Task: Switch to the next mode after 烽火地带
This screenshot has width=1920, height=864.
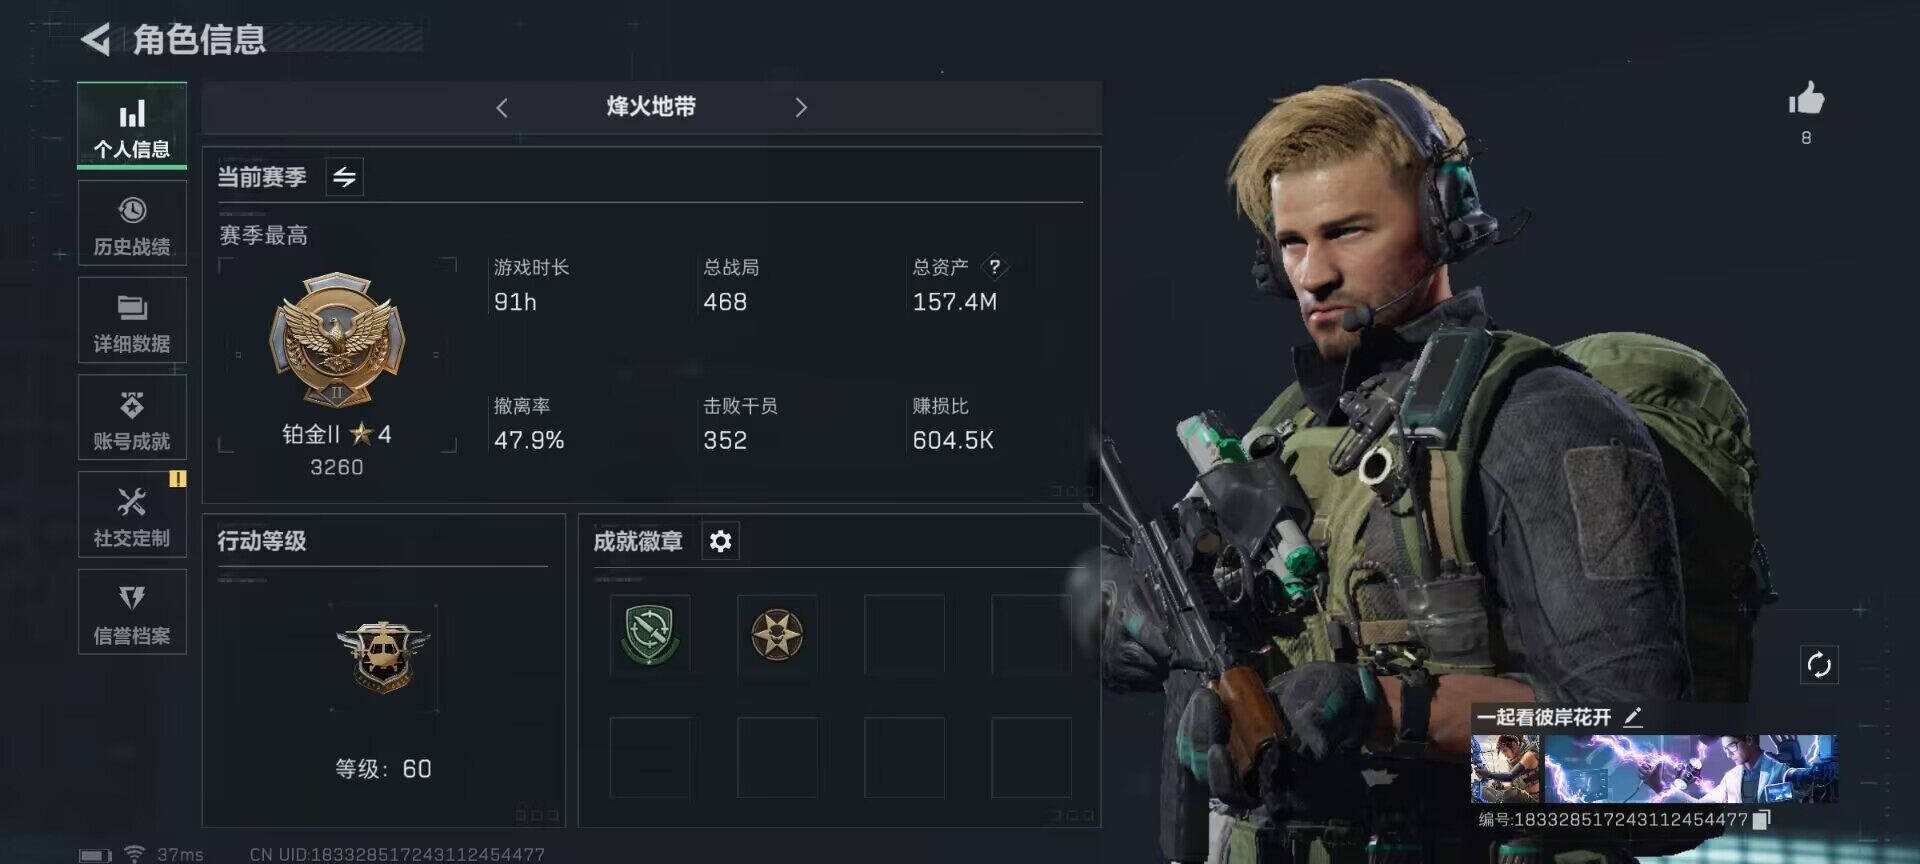Action: (x=800, y=107)
